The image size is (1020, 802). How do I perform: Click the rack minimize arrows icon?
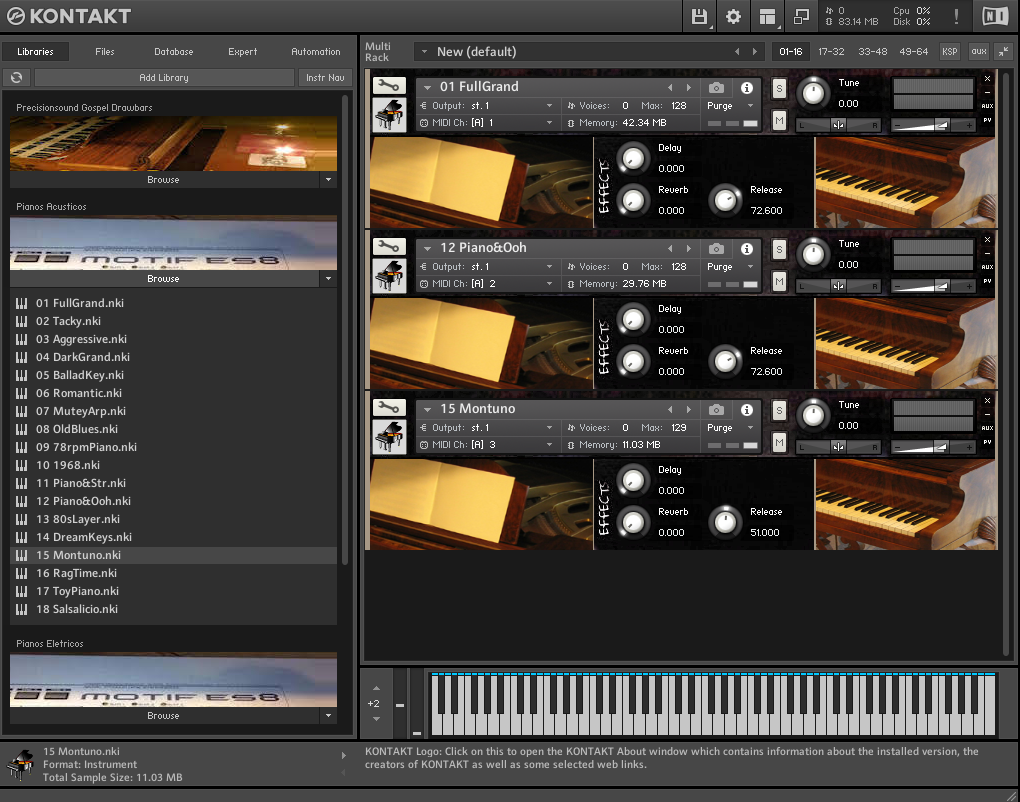[1004, 51]
